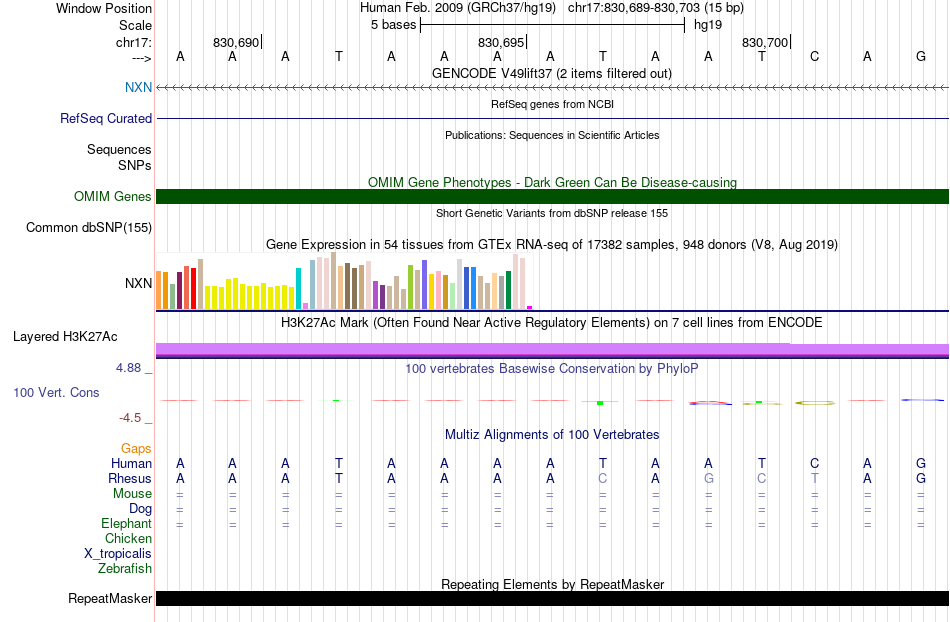Click the H3K27Ac Mark track title

[552, 322]
